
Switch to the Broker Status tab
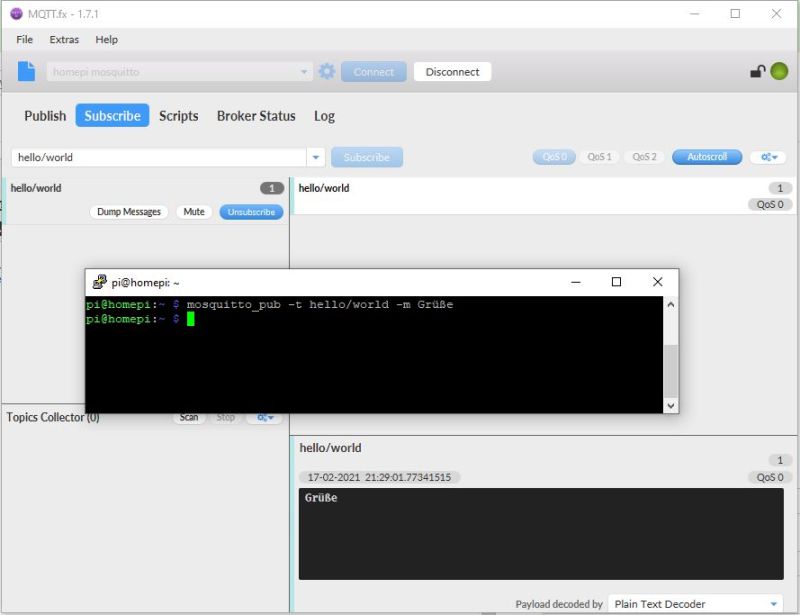pos(256,116)
